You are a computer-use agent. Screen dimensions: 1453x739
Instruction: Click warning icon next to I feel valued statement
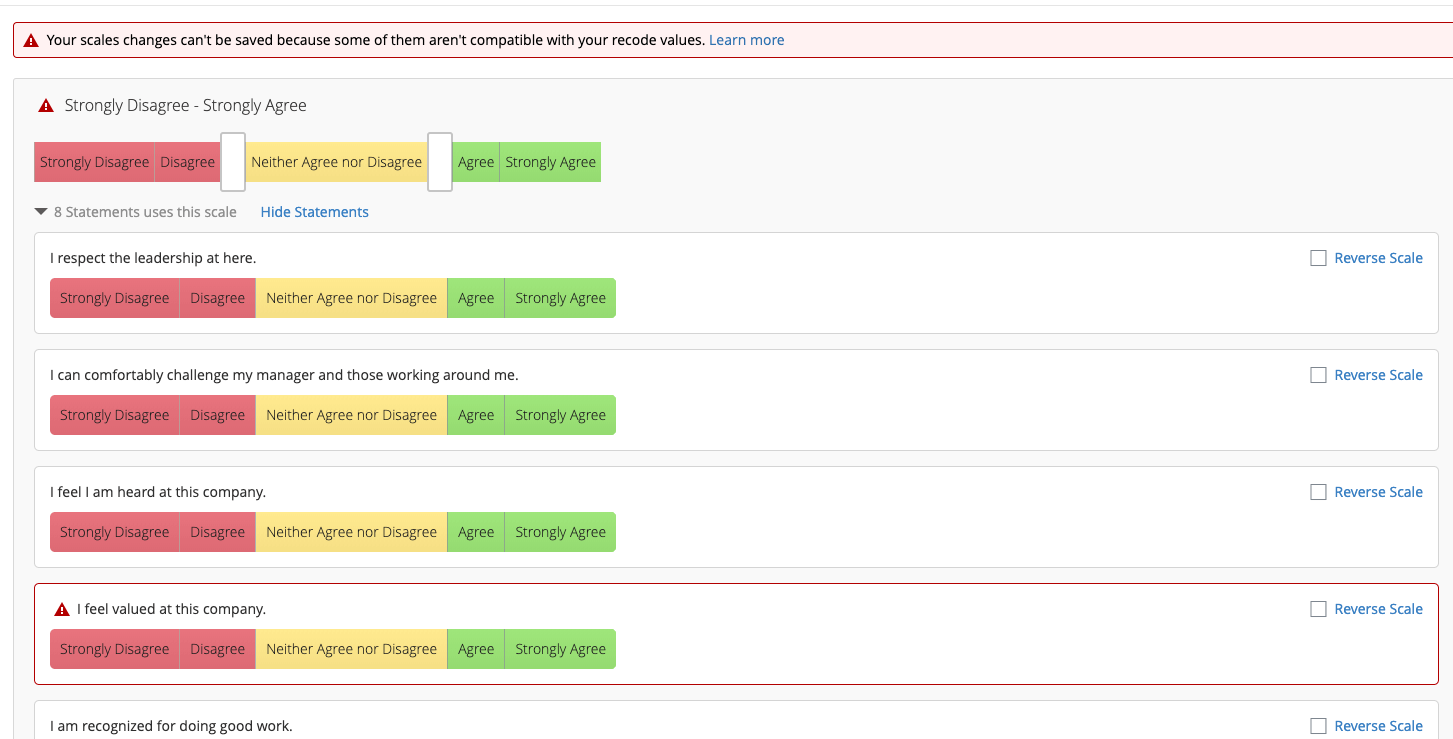click(62, 609)
